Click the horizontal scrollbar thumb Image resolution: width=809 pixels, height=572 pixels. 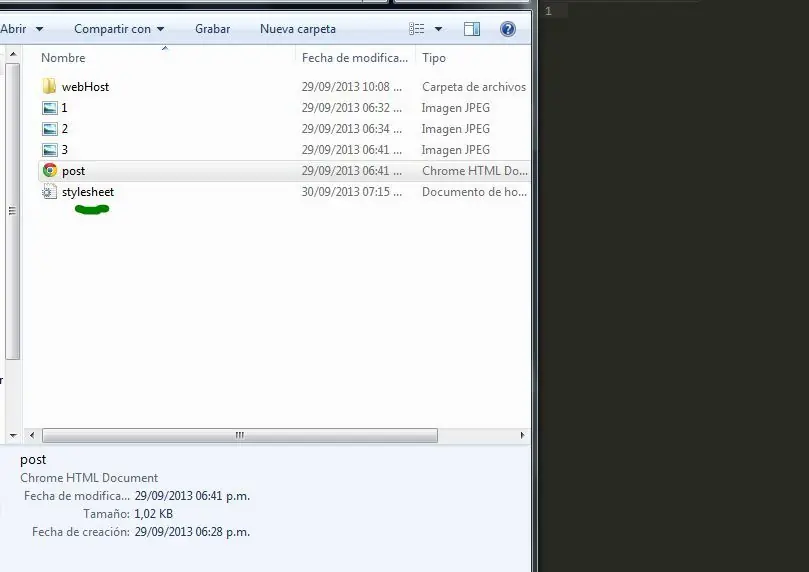240,435
